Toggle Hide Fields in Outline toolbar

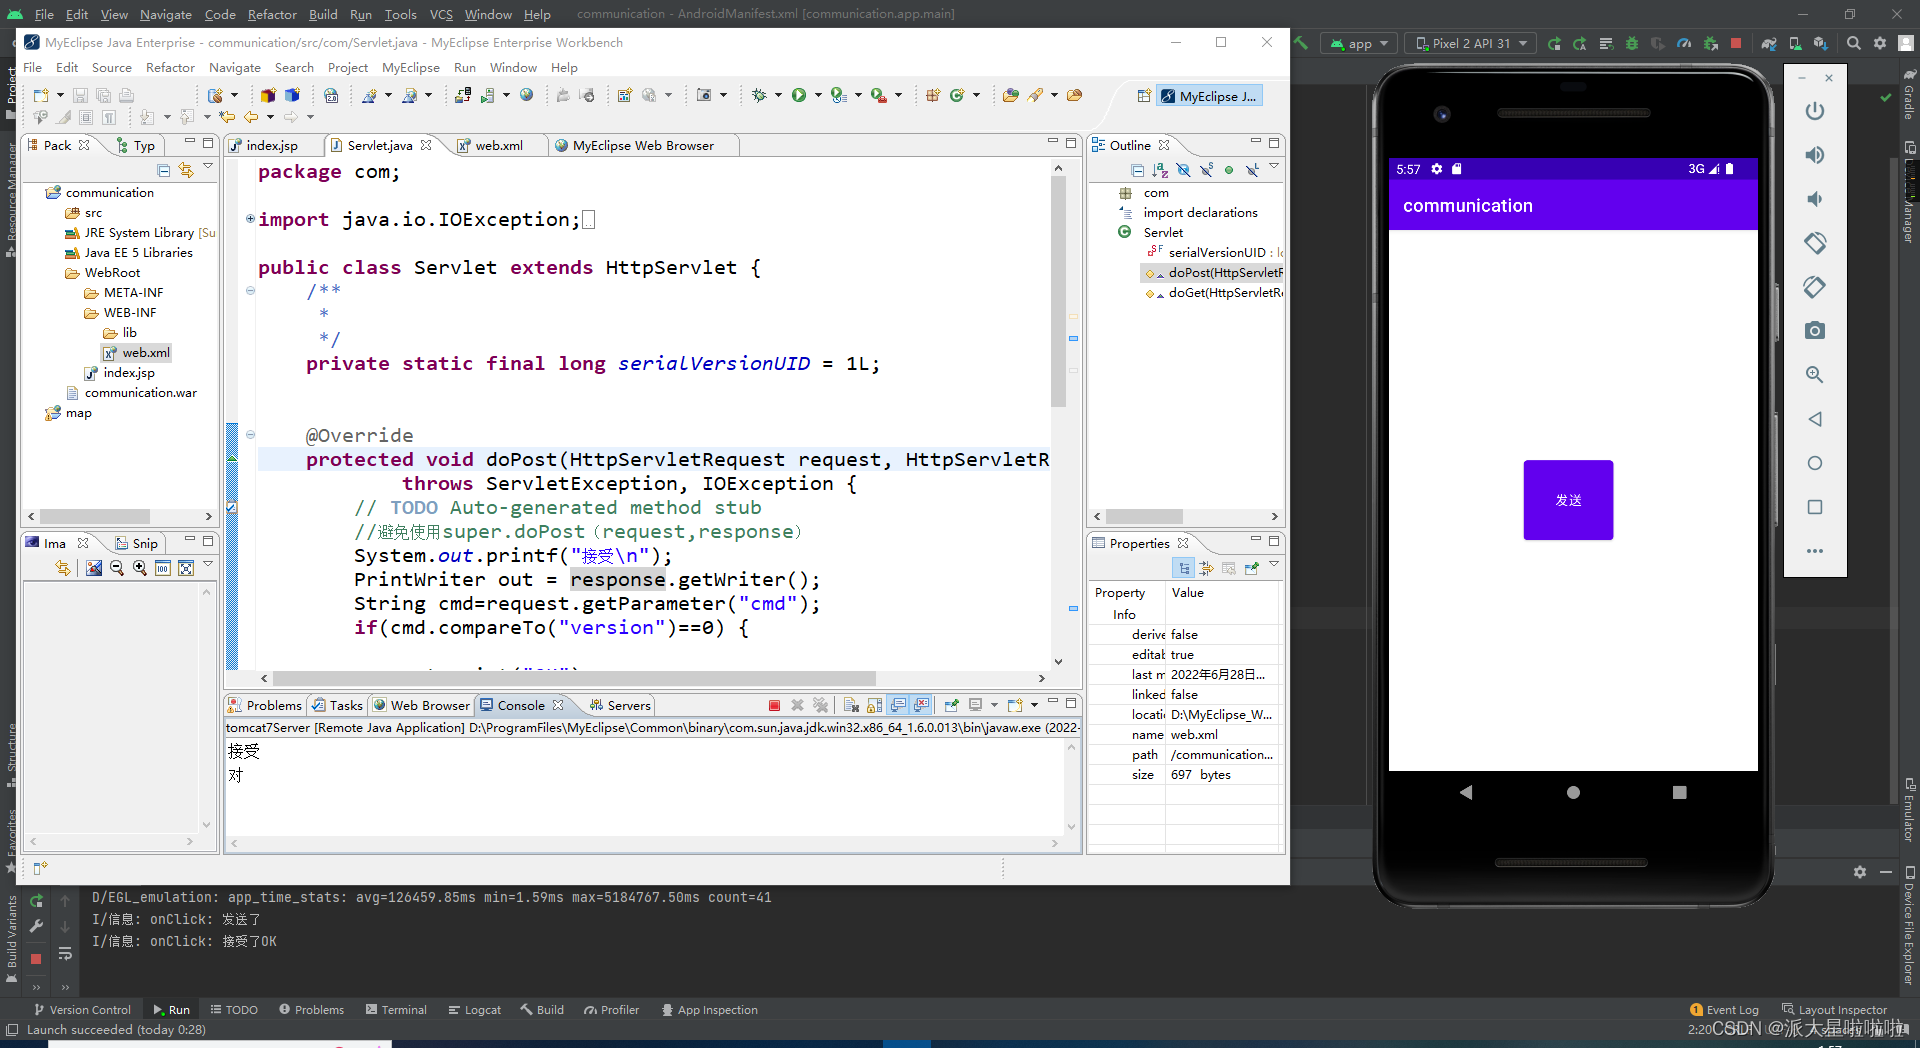pyautogui.click(x=1183, y=170)
